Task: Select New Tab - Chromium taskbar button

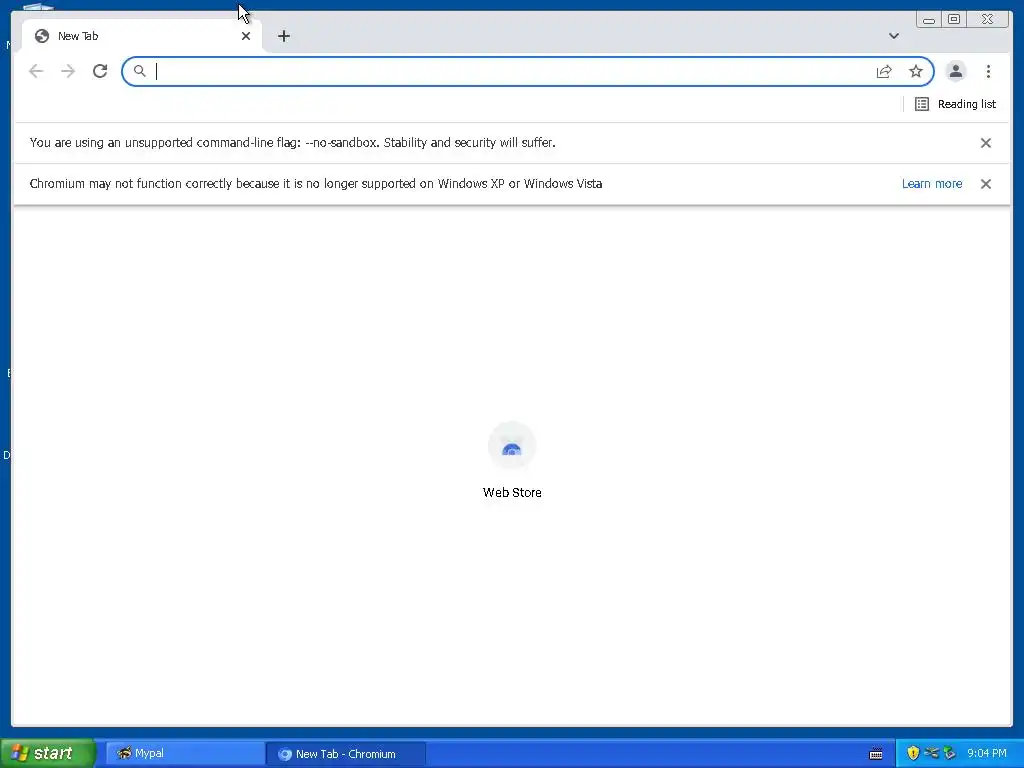Action: click(346, 754)
